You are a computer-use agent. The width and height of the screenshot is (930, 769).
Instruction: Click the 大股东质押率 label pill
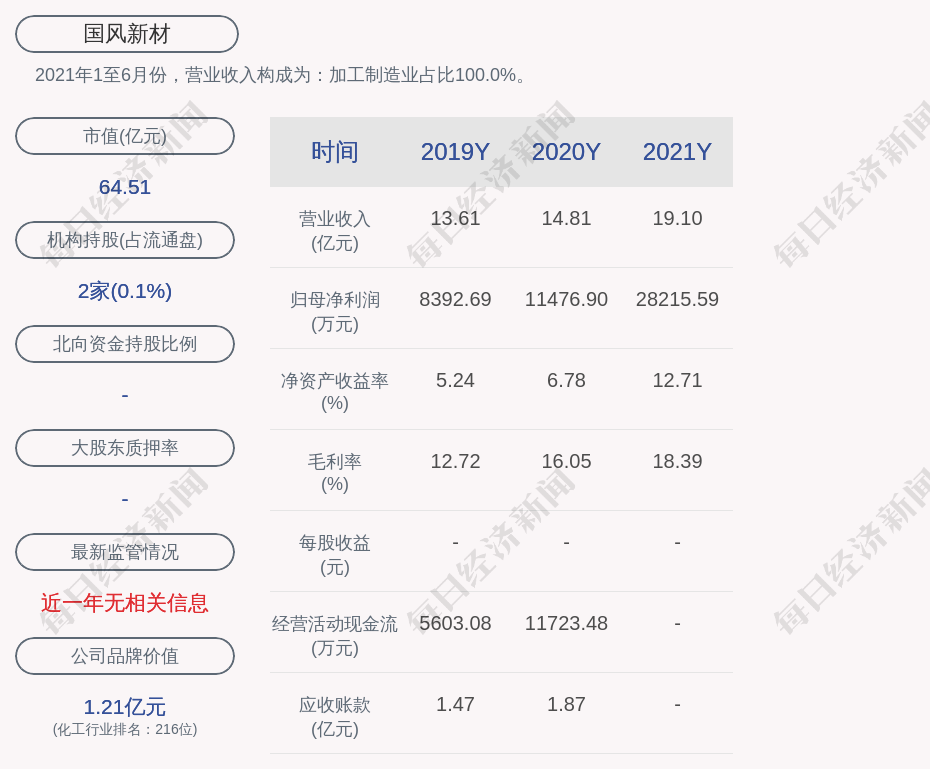(x=125, y=448)
